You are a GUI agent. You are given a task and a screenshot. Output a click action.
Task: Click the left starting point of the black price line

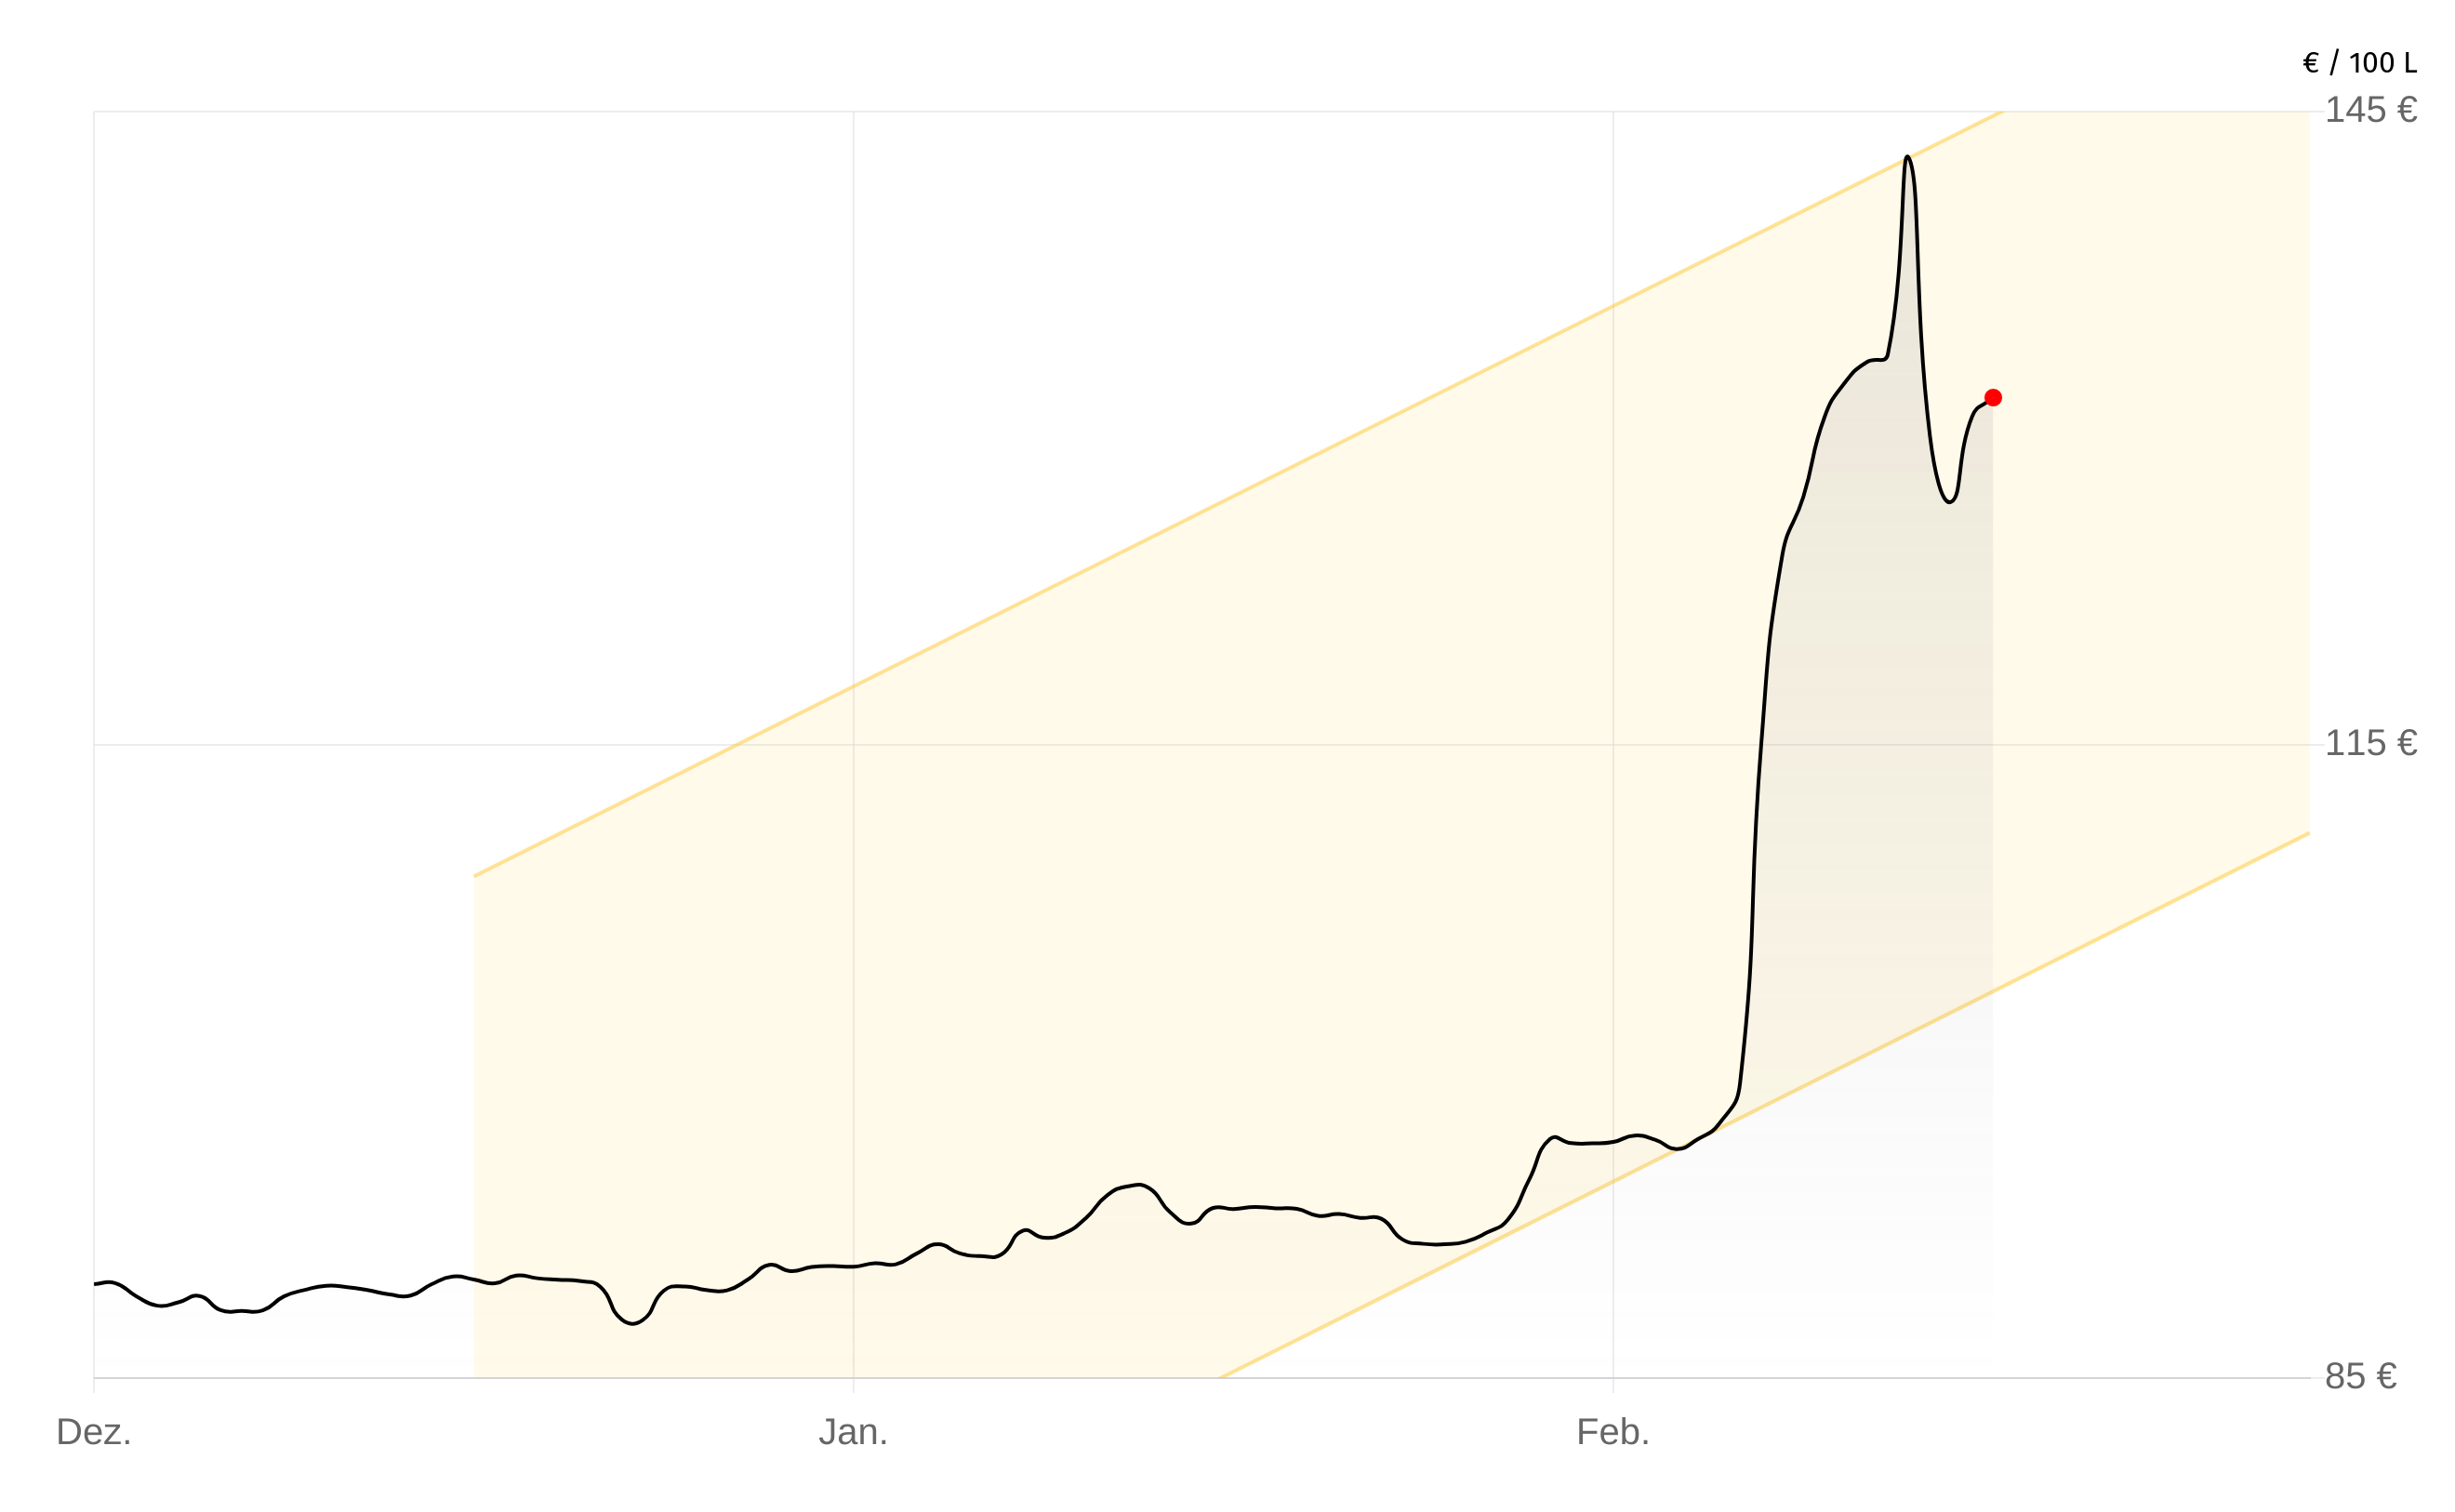point(96,1284)
